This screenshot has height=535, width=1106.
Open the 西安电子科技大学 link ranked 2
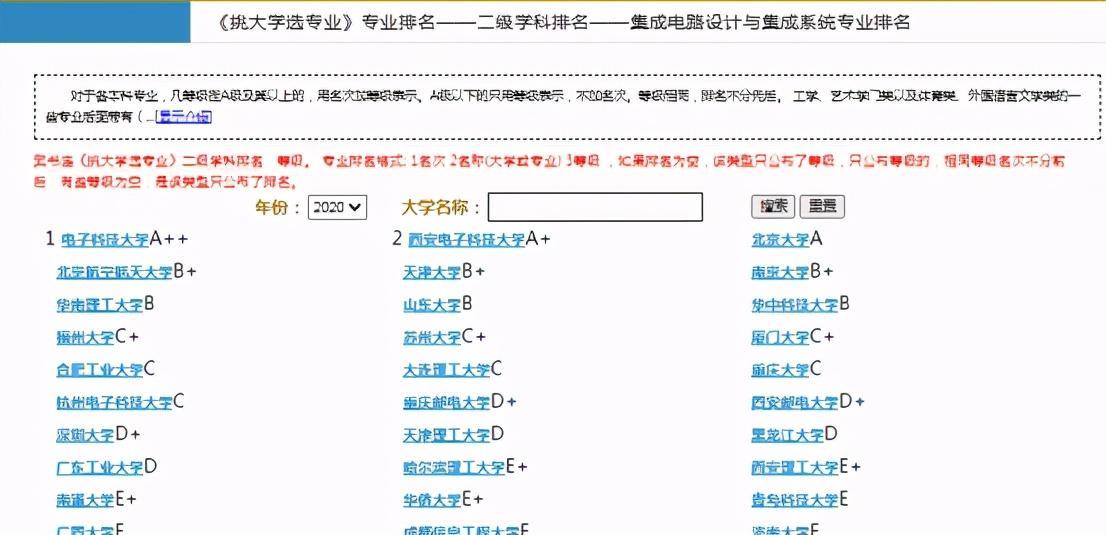[x=466, y=240]
